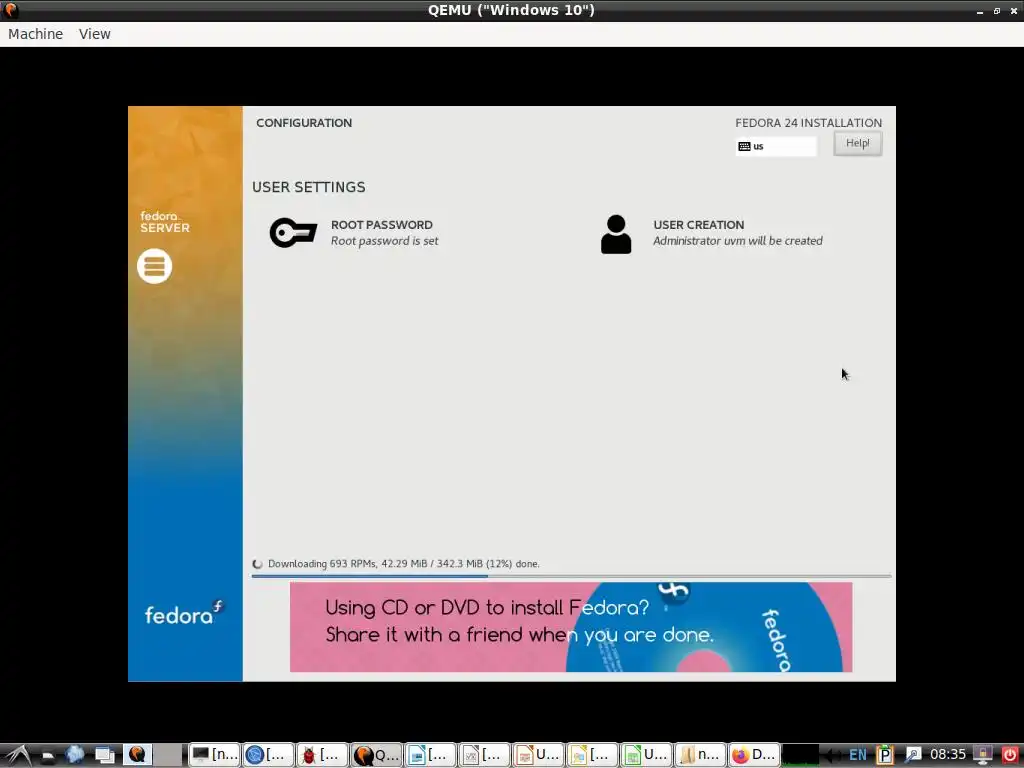Click the "CONFIGURATION" heading
Viewport: 1024px width, 768px height.
coord(304,123)
